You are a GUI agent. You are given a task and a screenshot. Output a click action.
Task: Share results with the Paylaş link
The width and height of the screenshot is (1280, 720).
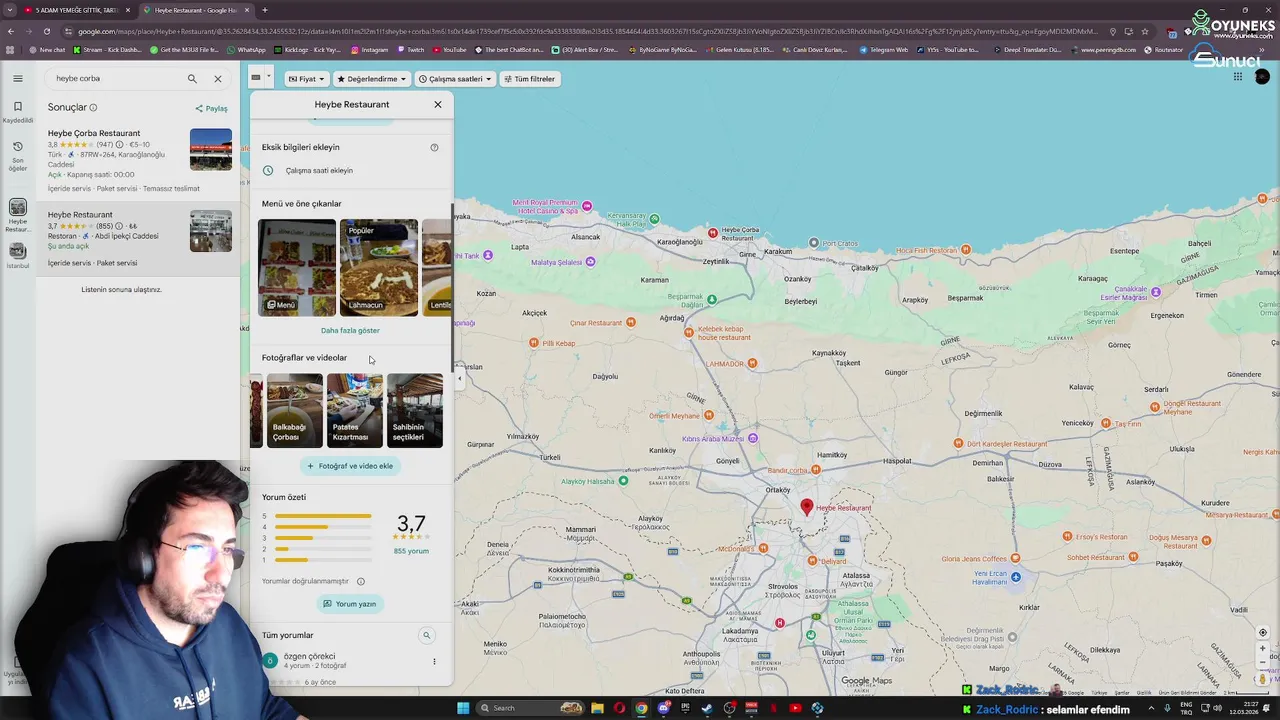[211, 108]
